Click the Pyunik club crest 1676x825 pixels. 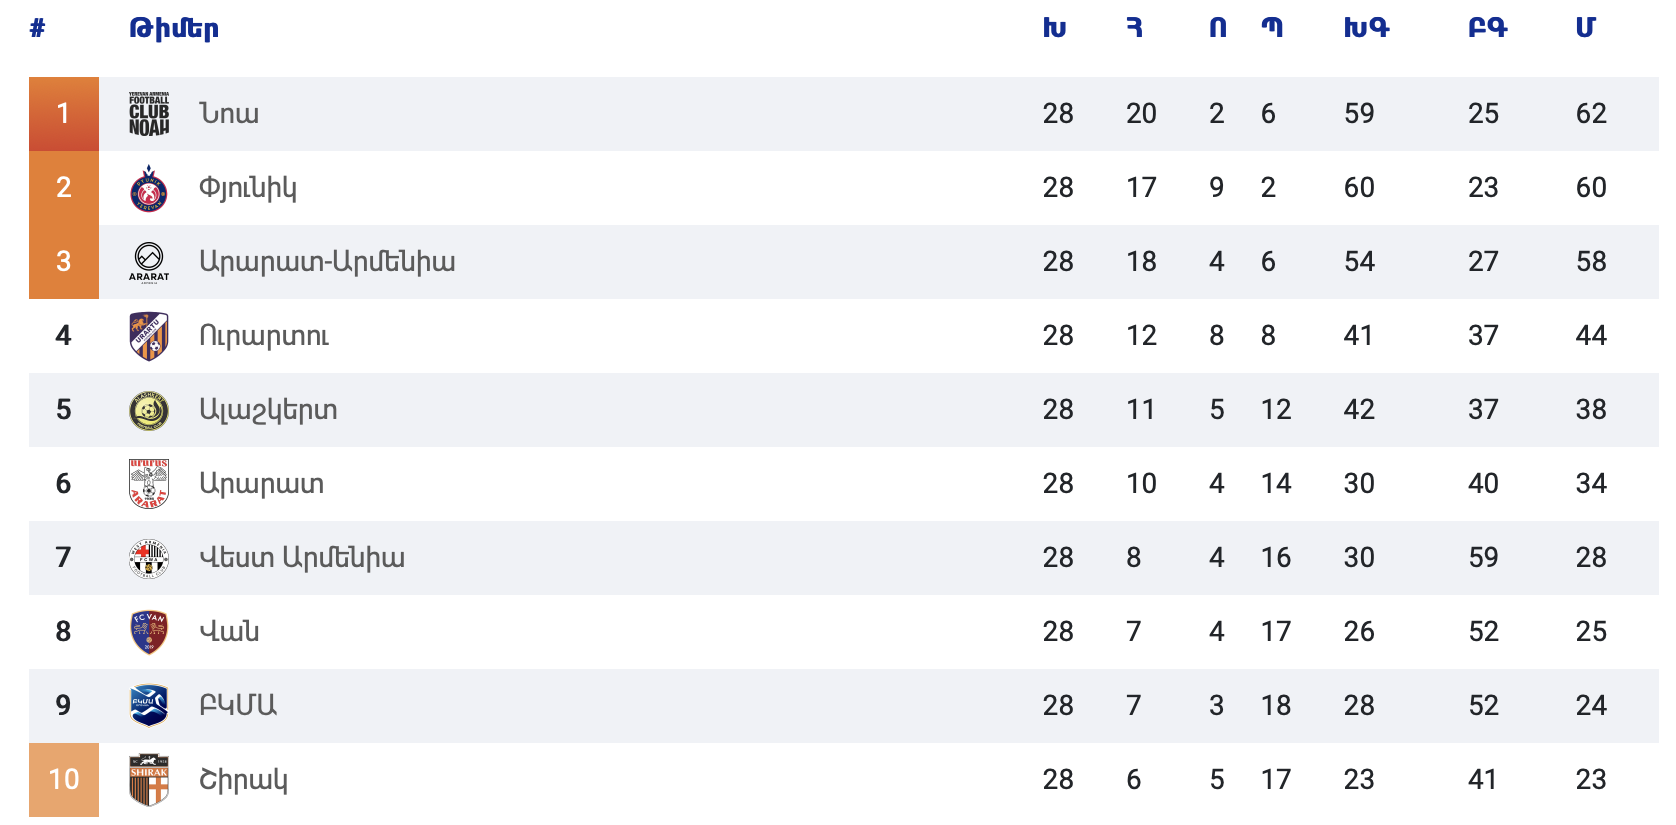pyautogui.click(x=149, y=188)
